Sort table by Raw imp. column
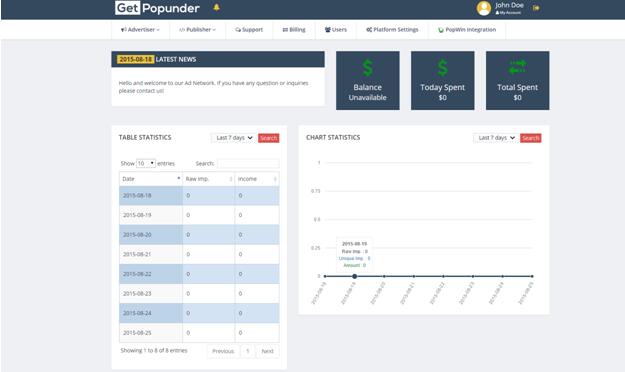This screenshot has height=372, width=625. [209, 179]
